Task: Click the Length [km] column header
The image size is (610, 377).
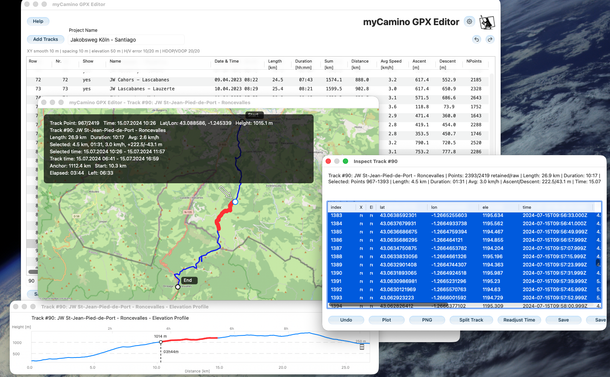Action: [x=275, y=64]
